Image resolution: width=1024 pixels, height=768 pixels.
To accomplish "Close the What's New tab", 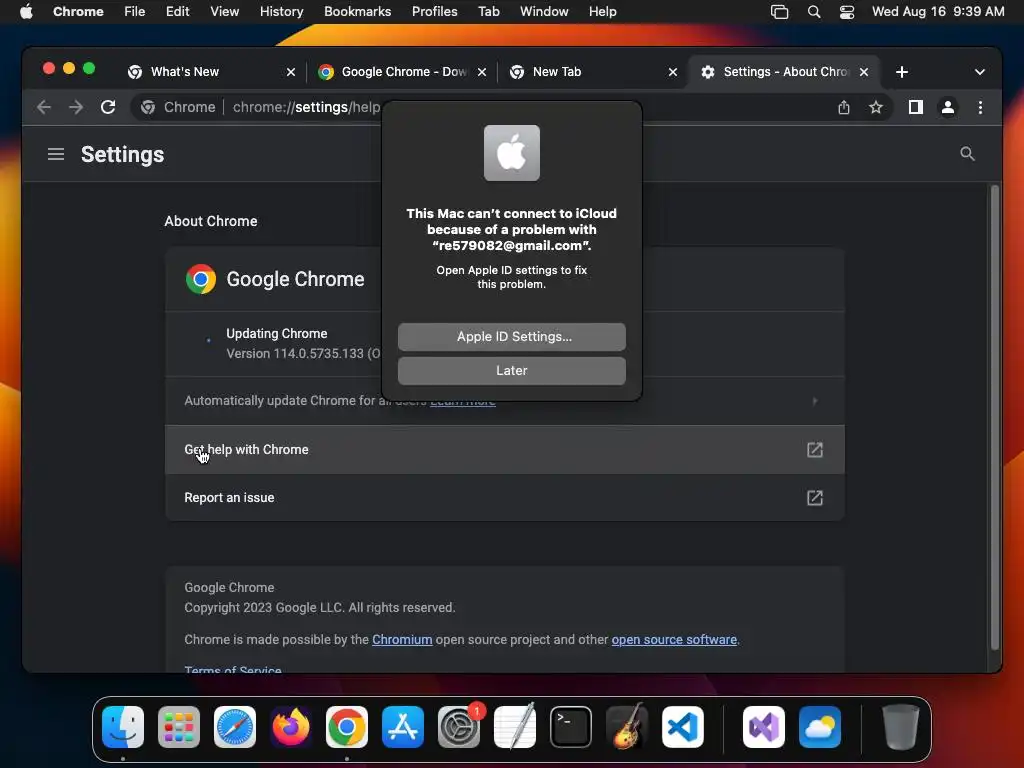I will (291, 72).
